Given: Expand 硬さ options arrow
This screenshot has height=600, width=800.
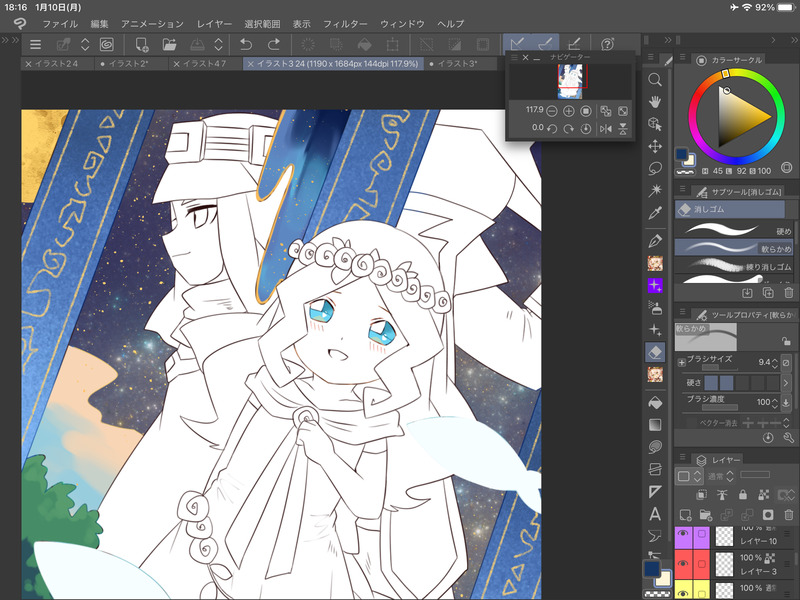Looking at the screenshot, I should tap(786, 382).
